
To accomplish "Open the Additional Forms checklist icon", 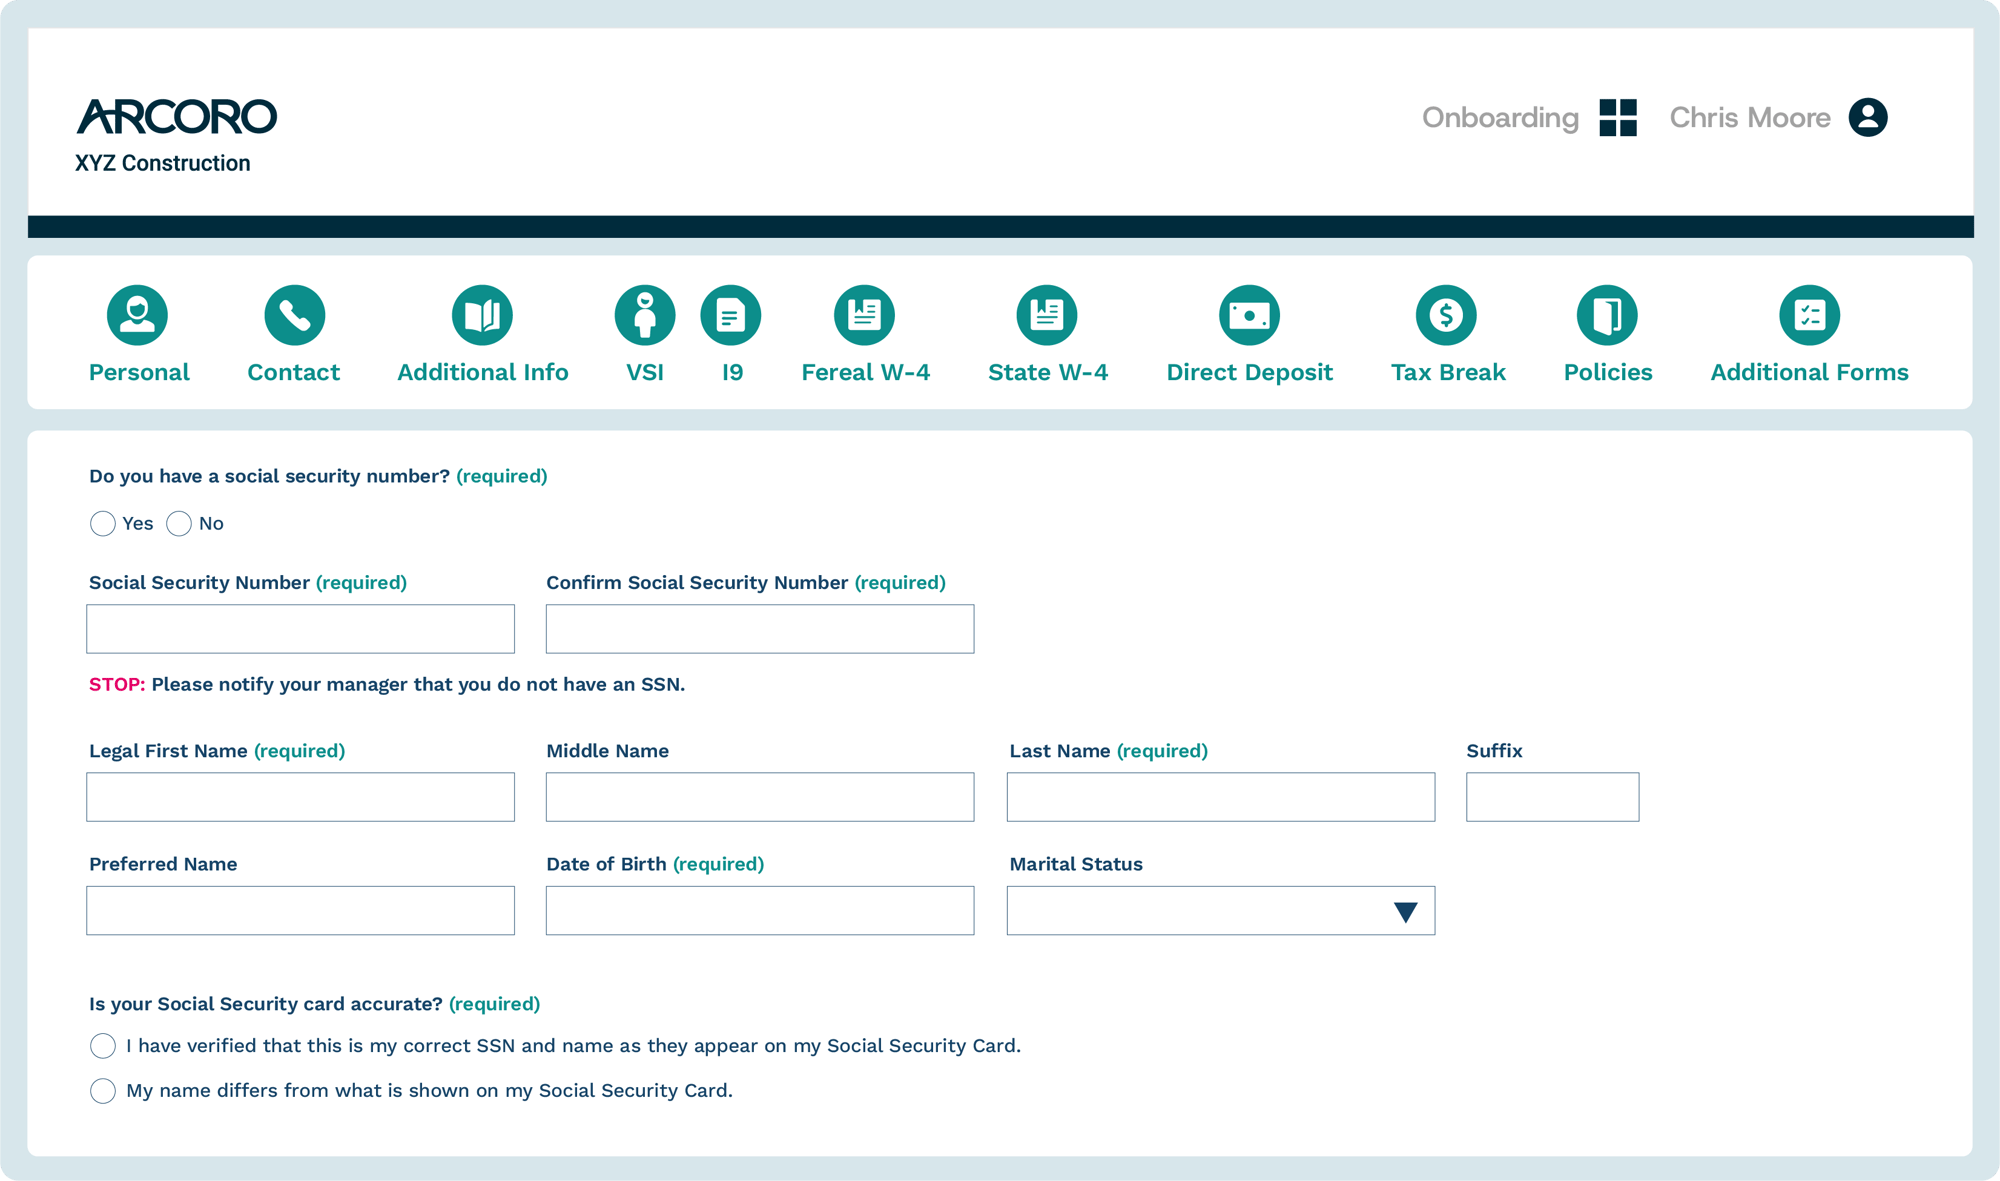I will click(1810, 315).
